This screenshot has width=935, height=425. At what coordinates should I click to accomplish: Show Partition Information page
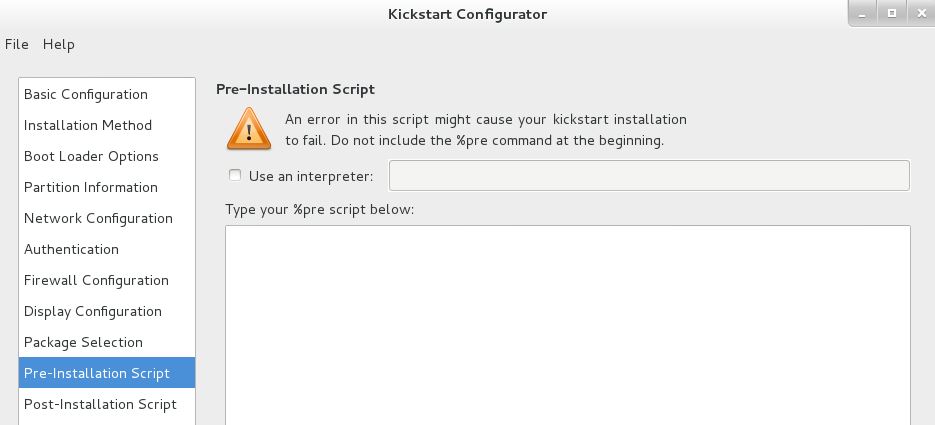pyautogui.click(x=107, y=187)
